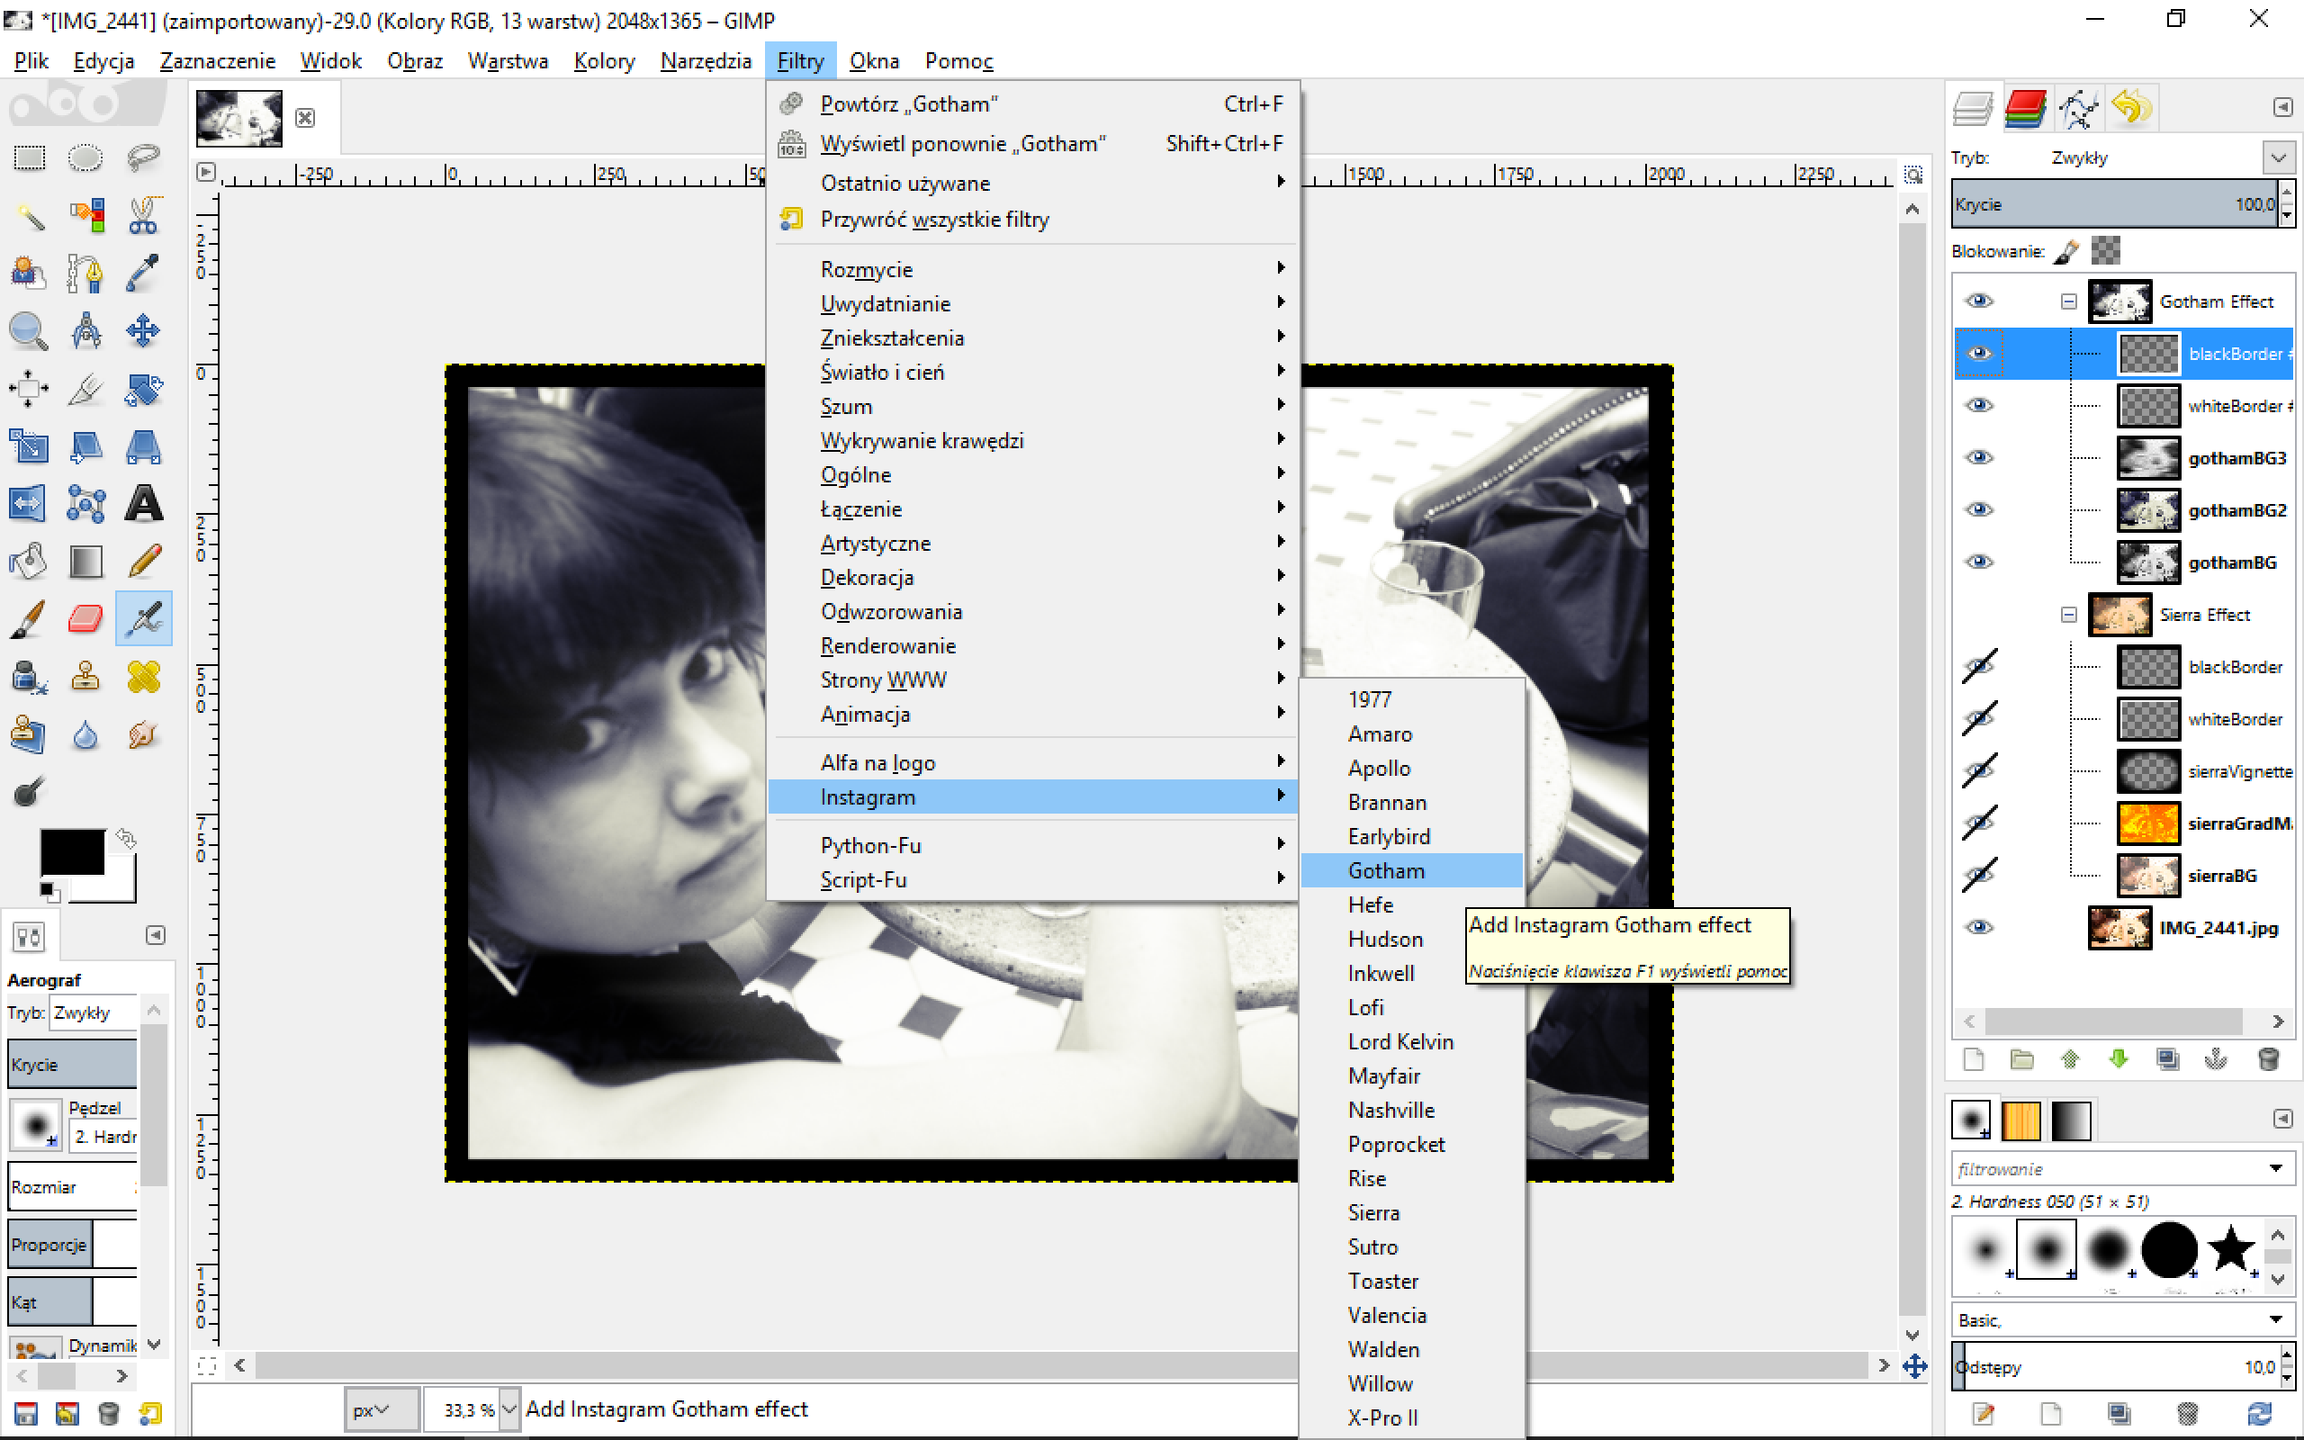
Task: Create a new layer in Layers panel
Action: (1974, 1059)
